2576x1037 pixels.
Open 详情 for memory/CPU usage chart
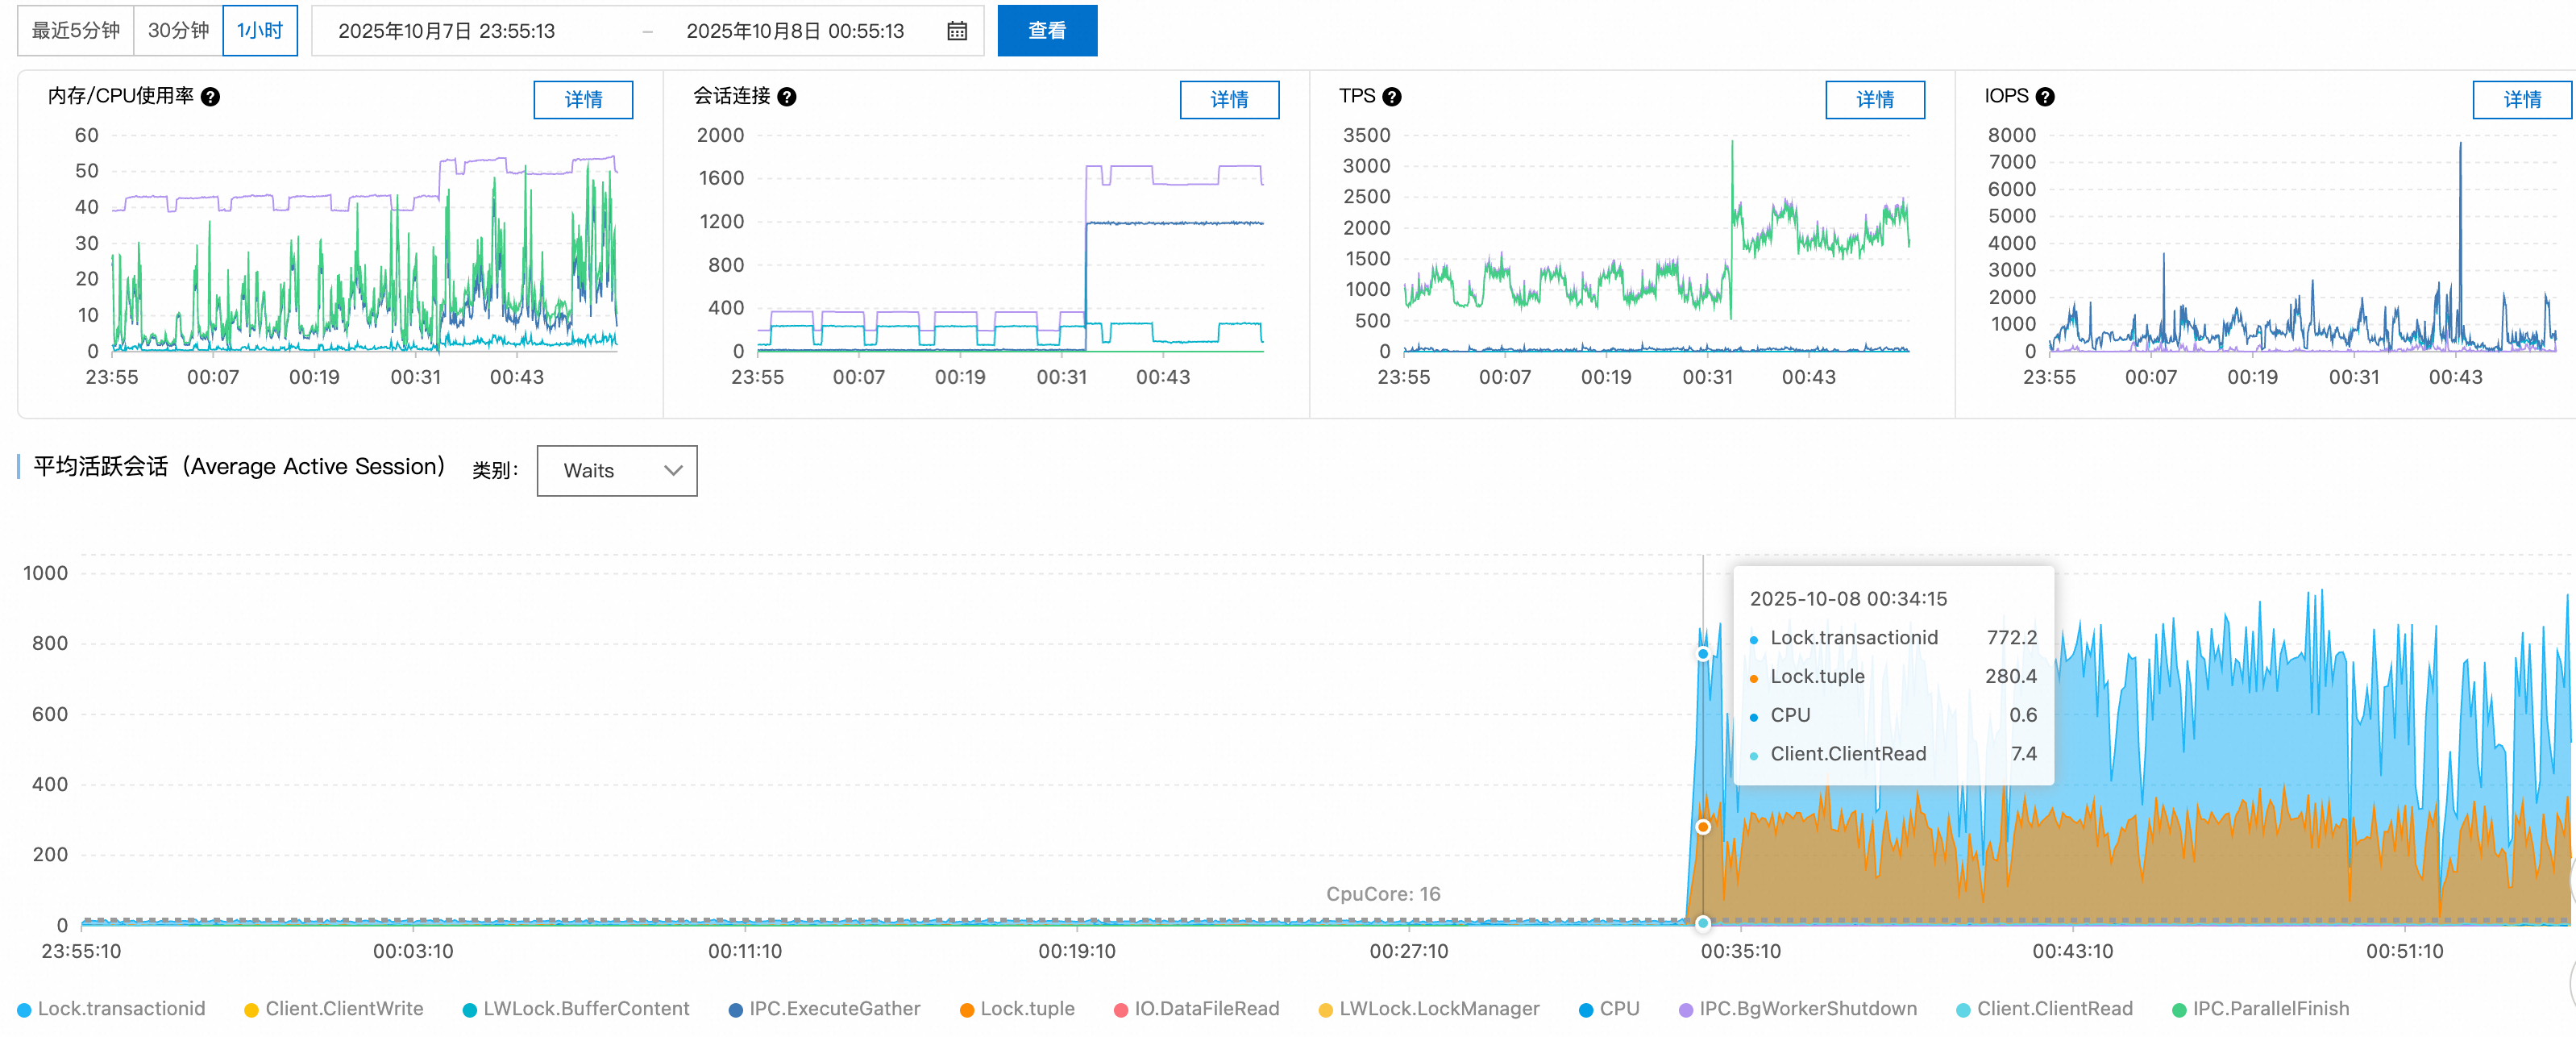583,99
